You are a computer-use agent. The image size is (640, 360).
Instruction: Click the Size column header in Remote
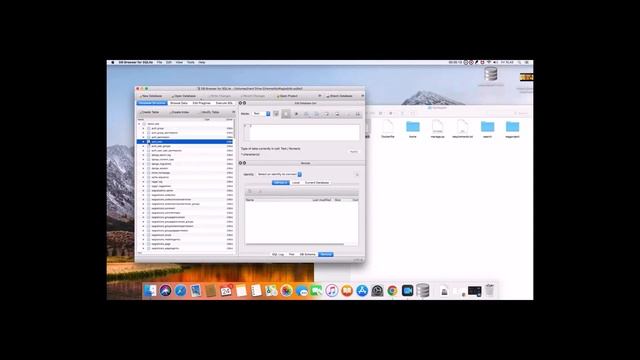(x=338, y=200)
